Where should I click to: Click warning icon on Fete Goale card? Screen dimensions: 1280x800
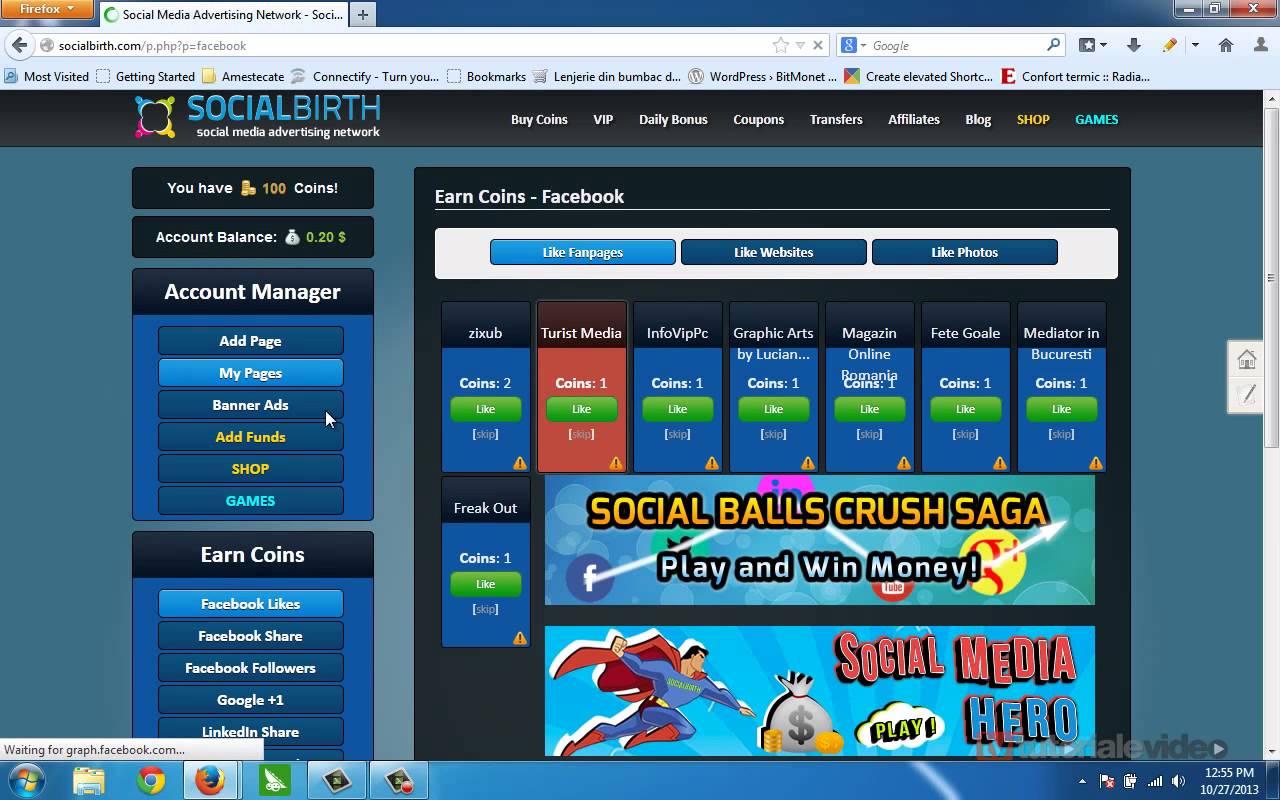pyautogui.click(x=1000, y=463)
